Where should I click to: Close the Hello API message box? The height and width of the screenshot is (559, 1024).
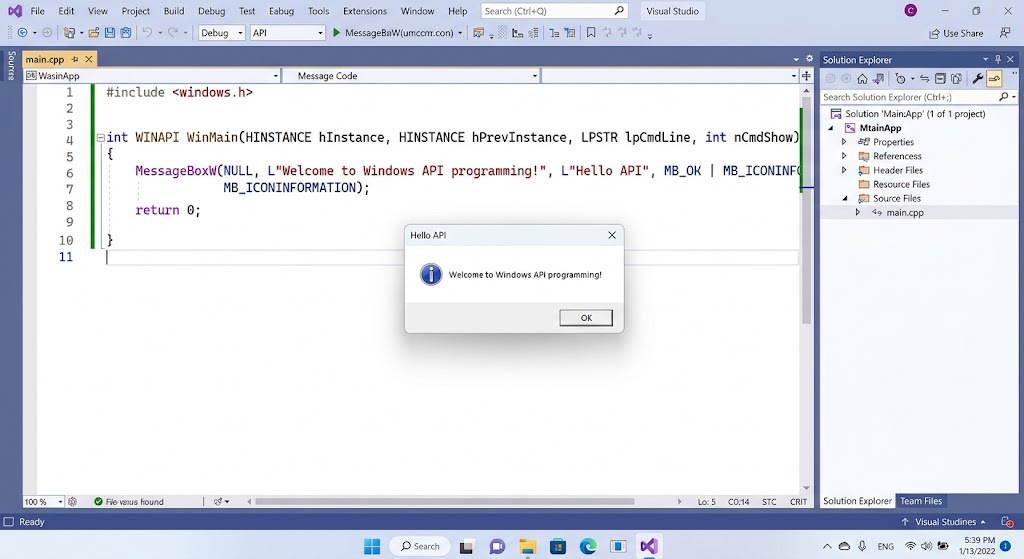click(612, 235)
